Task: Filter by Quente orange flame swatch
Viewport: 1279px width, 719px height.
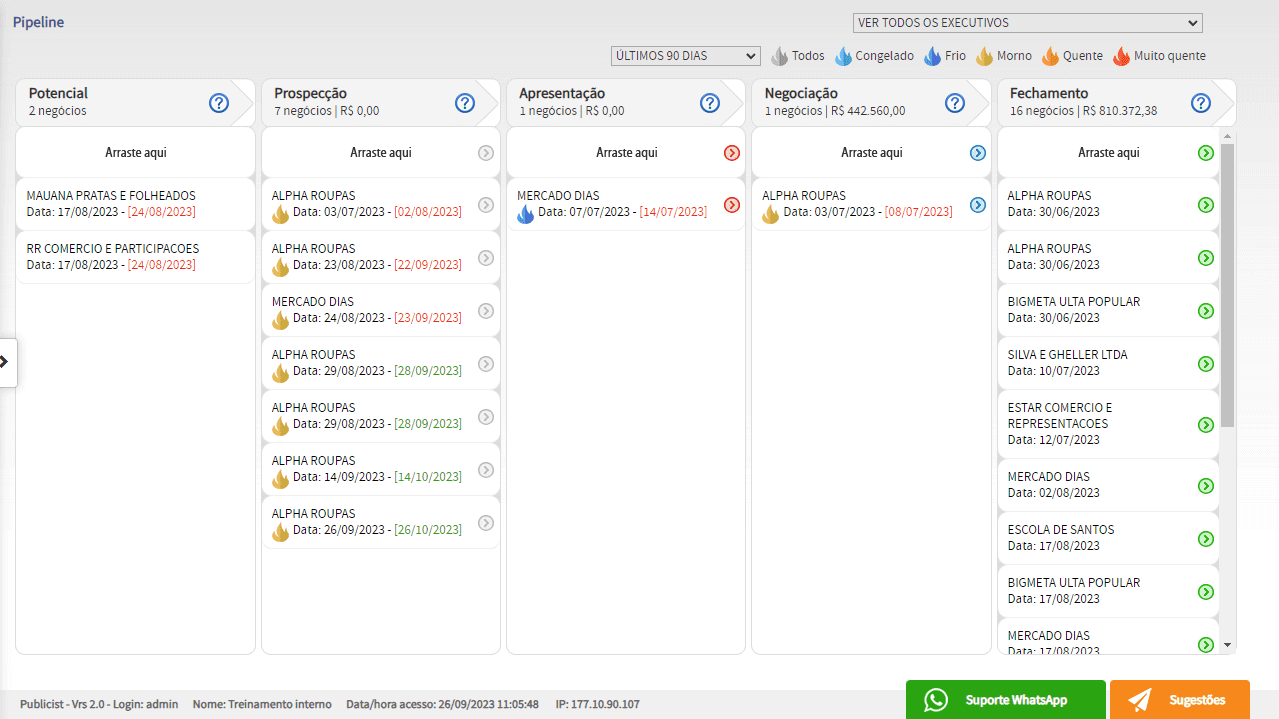Action: [x=1073, y=56]
